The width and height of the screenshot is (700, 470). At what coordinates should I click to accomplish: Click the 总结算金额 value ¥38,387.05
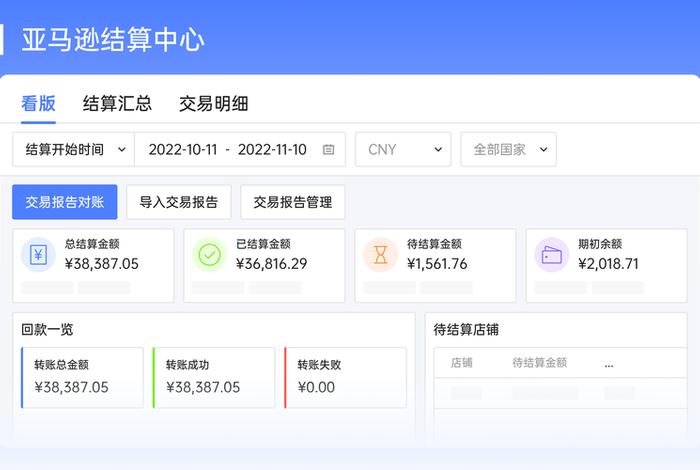[102, 264]
